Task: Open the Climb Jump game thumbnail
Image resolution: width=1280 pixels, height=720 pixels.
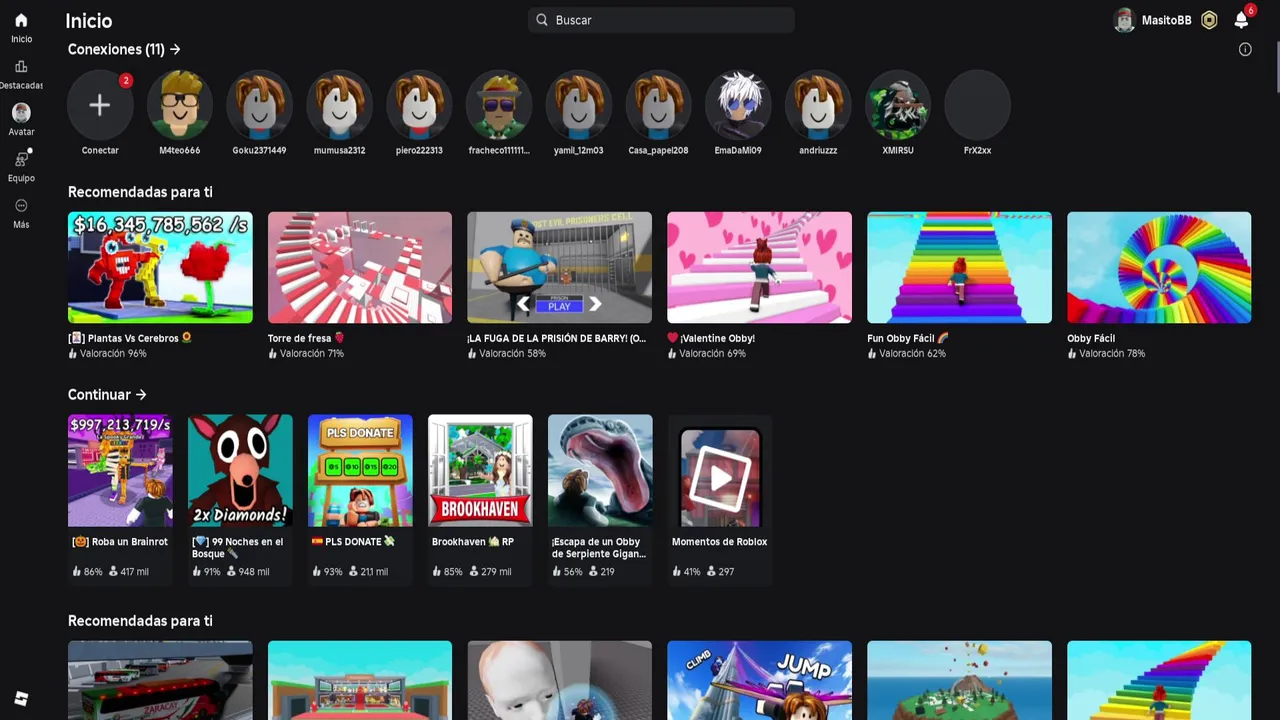Action: pyautogui.click(x=759, y=680)
